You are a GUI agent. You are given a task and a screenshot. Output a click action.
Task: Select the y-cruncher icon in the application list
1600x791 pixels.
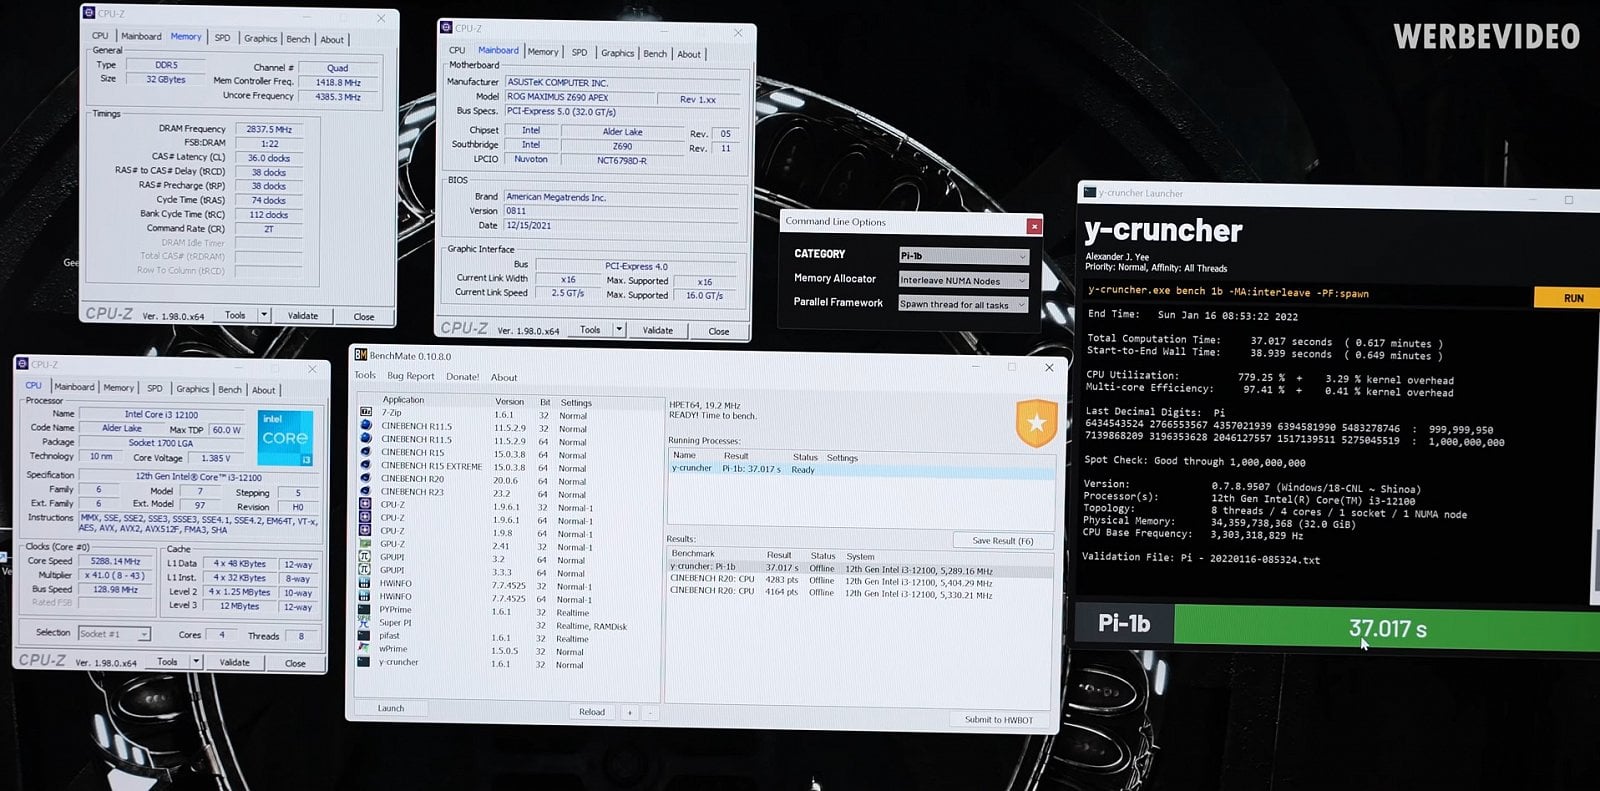coord(365,662)
